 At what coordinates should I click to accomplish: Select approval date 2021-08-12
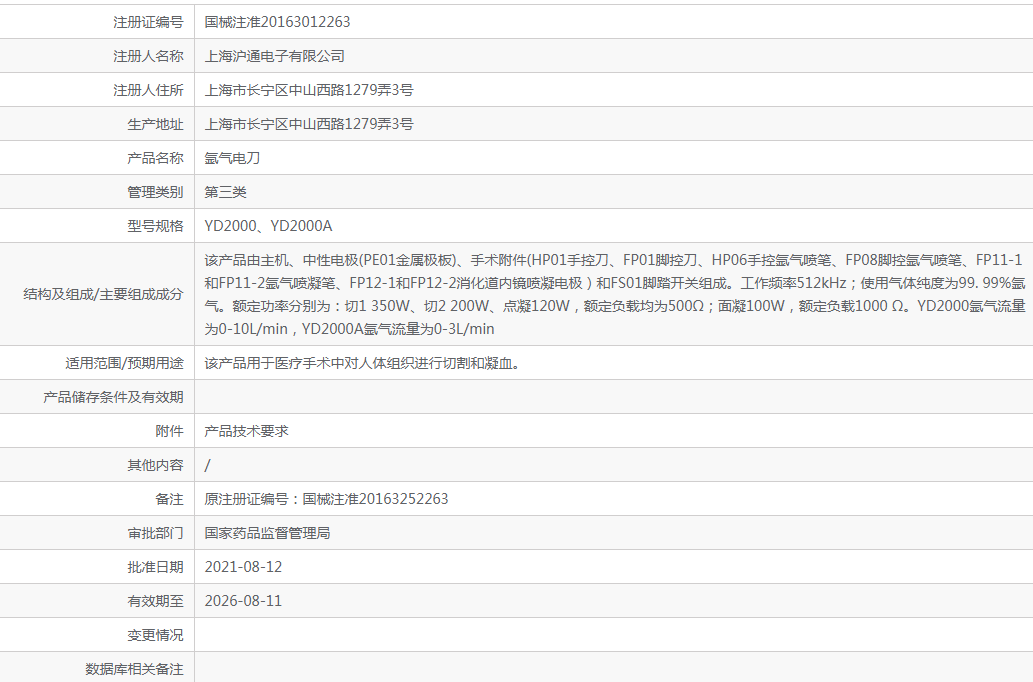(x=243, y=567)
